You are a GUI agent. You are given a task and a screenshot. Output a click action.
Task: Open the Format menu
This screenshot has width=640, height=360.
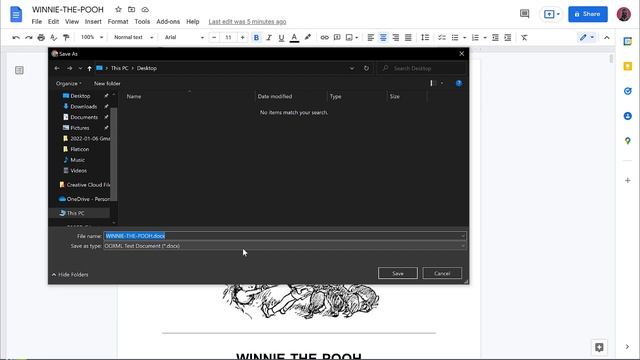click(x=118, y=22)
